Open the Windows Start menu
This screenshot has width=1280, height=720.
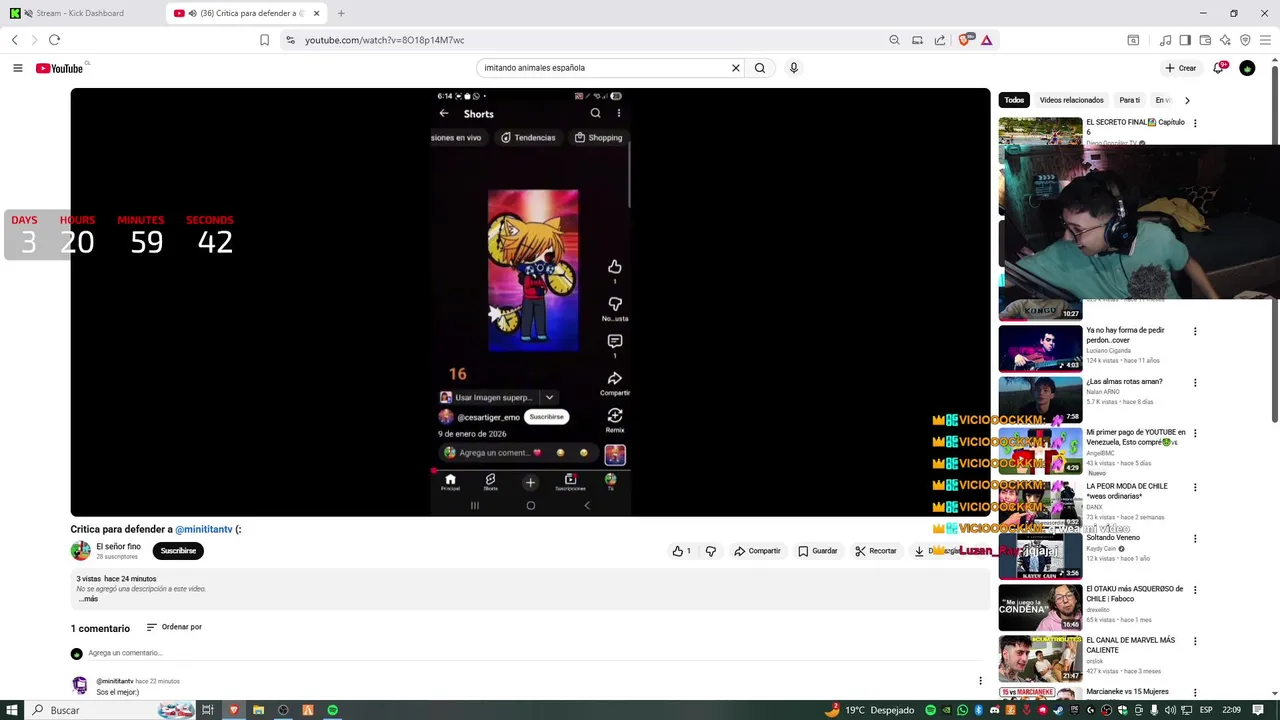click(11, 710)
